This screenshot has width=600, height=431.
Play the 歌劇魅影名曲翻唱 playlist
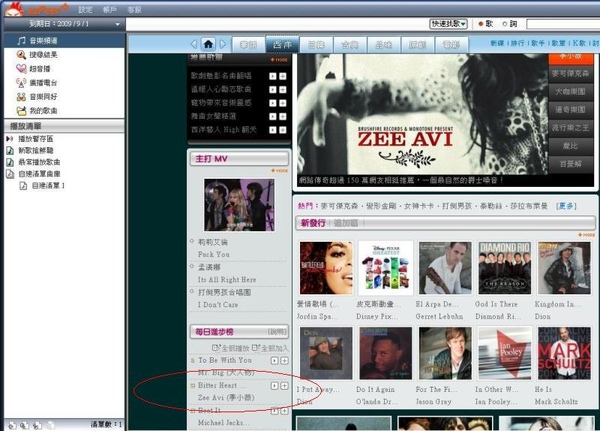272,76
